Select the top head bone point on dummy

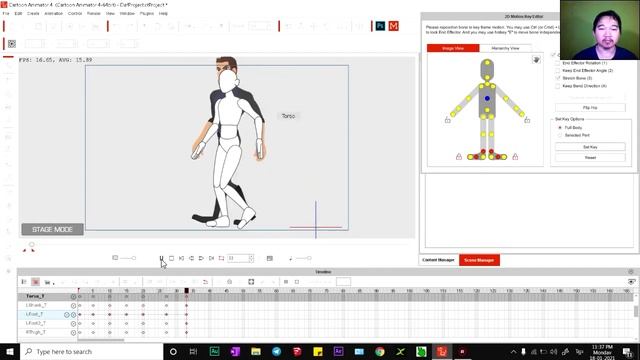[x=487, y=62]
